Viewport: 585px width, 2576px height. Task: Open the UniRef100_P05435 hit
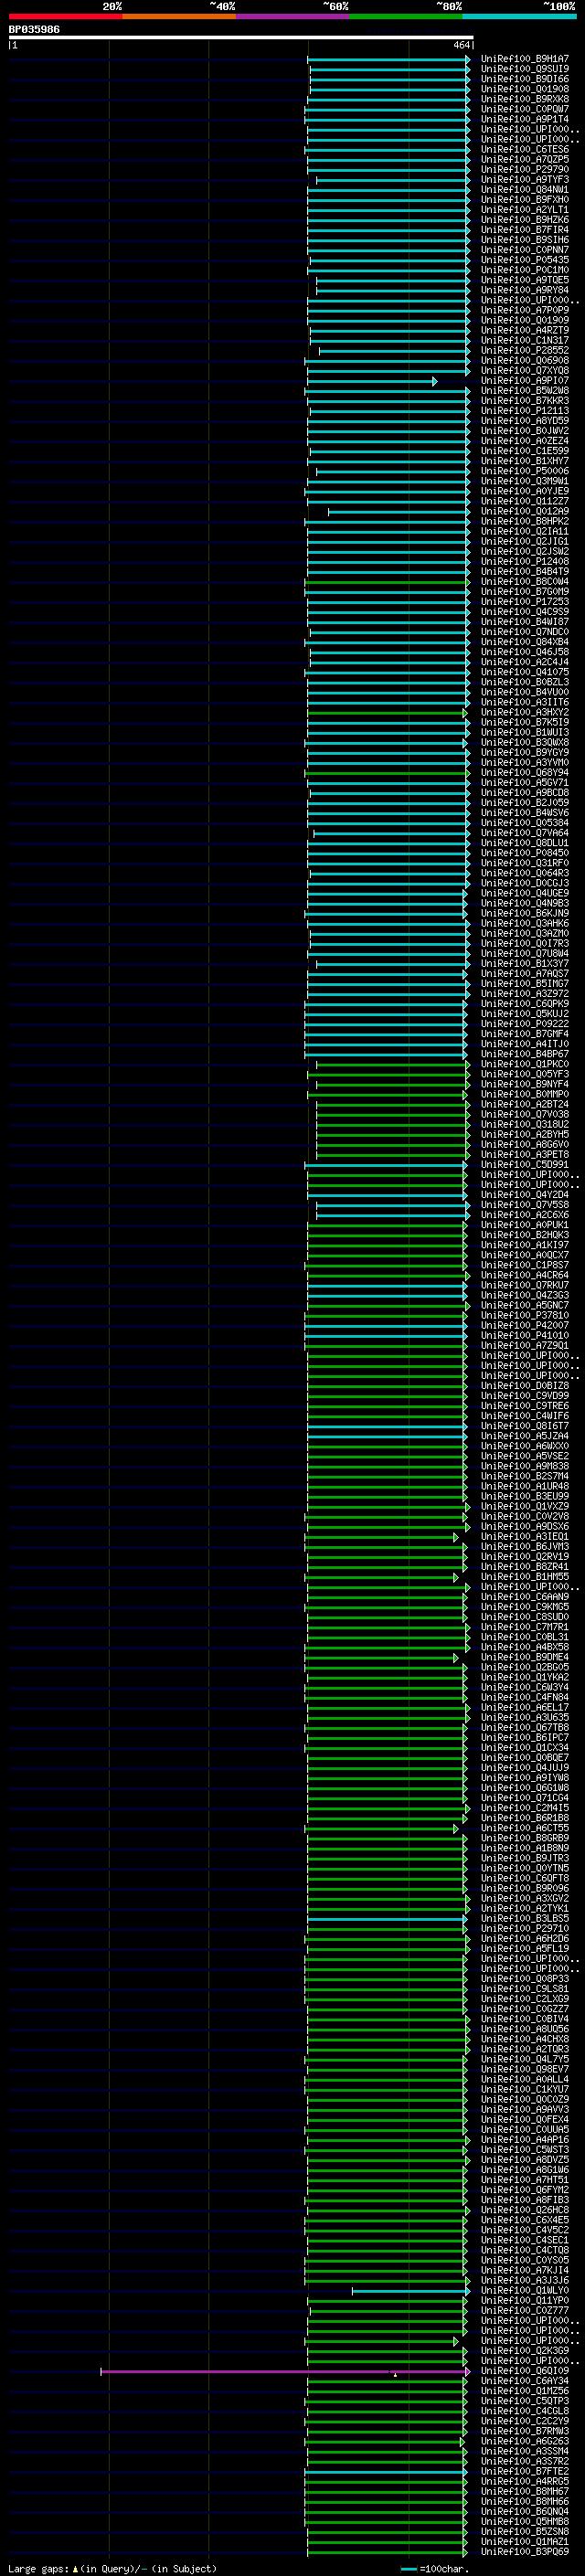pos(525,260)
